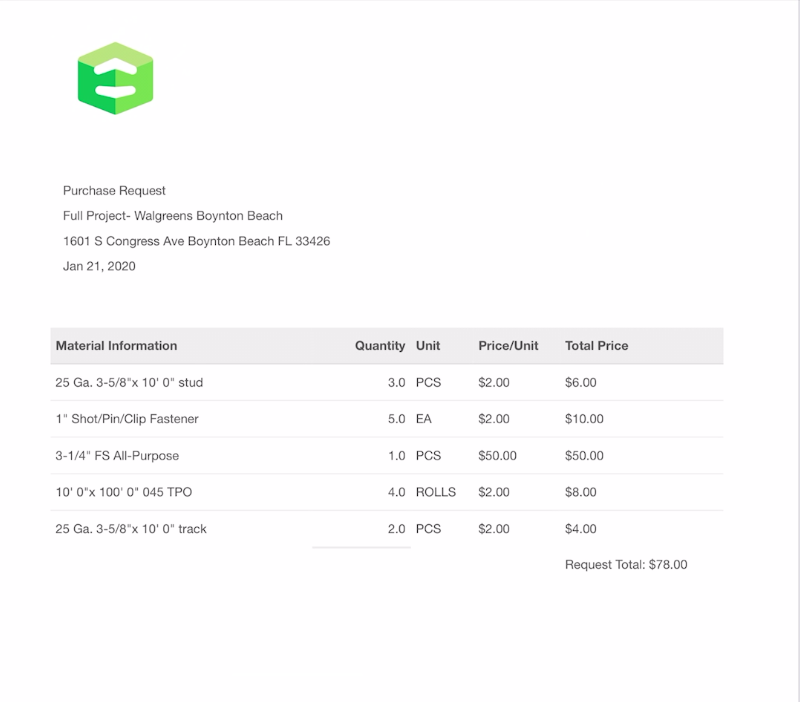Click the 1601 S Congress Ave address
800x702 pixels.
pyautogui.click(x=196, y=241)
